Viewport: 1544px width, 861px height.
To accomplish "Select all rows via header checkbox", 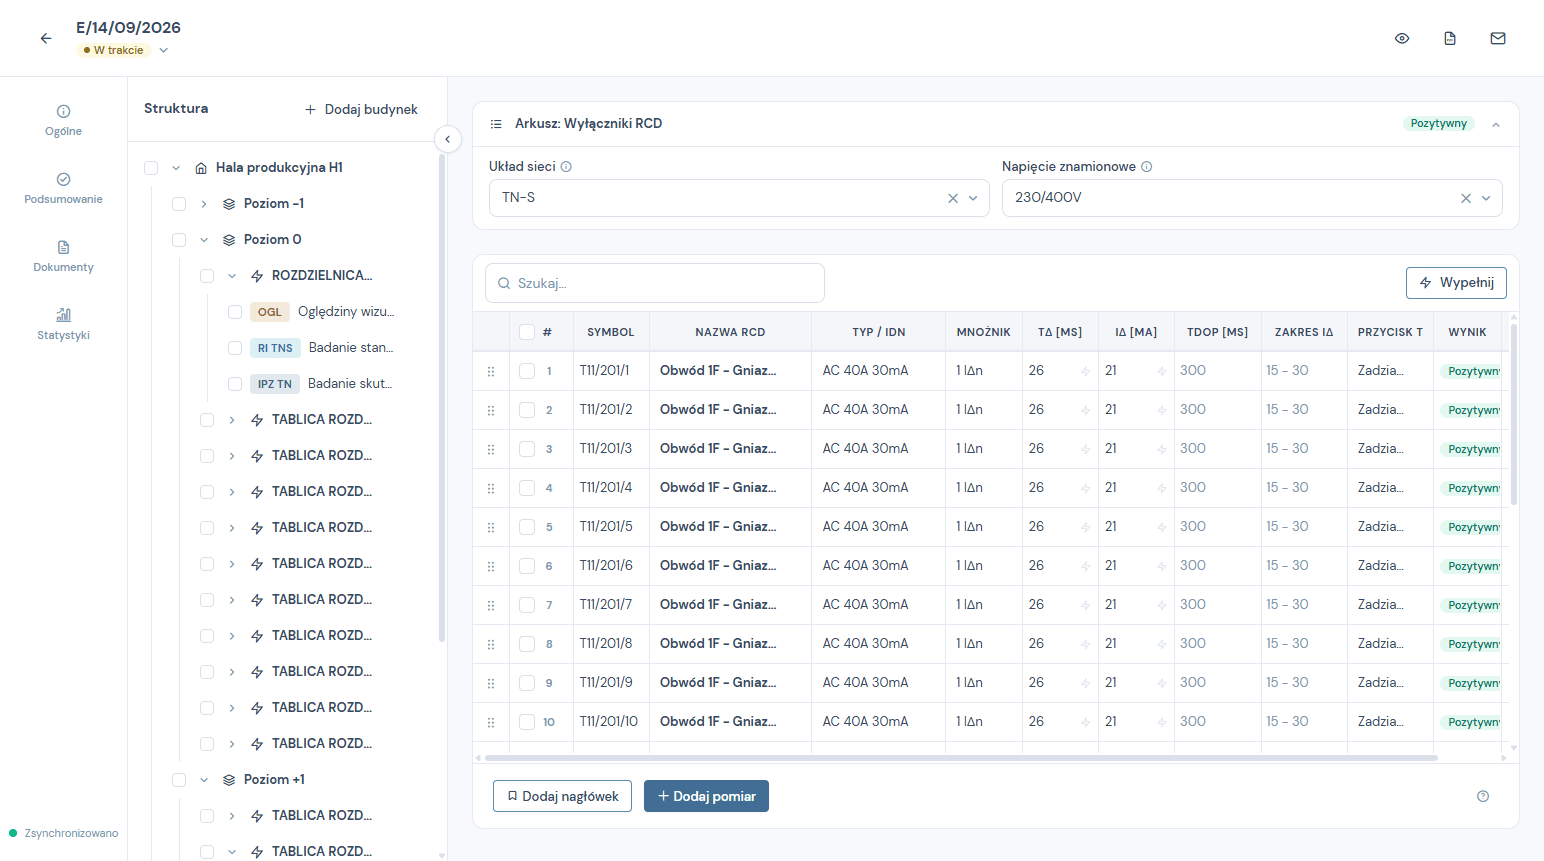I will [x=527, y=332].
